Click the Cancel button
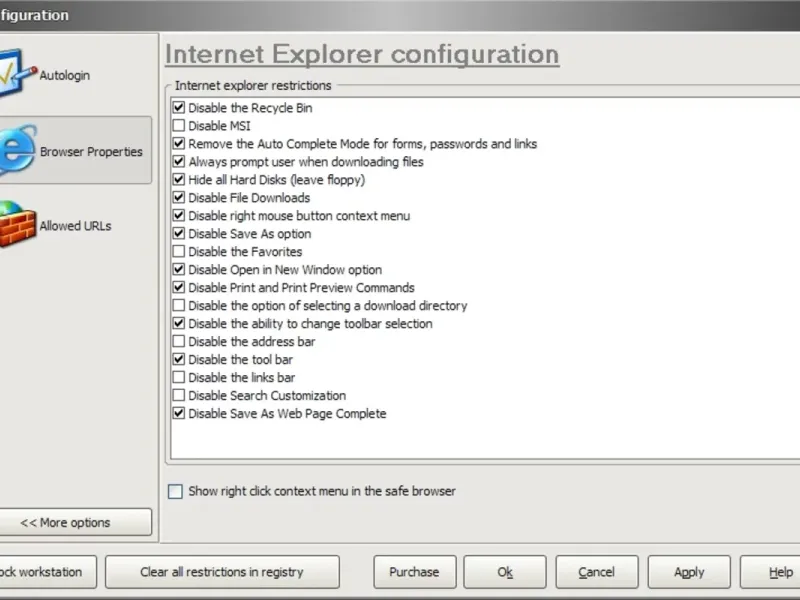Screen dimensions: 800x600 pos(596,572)
